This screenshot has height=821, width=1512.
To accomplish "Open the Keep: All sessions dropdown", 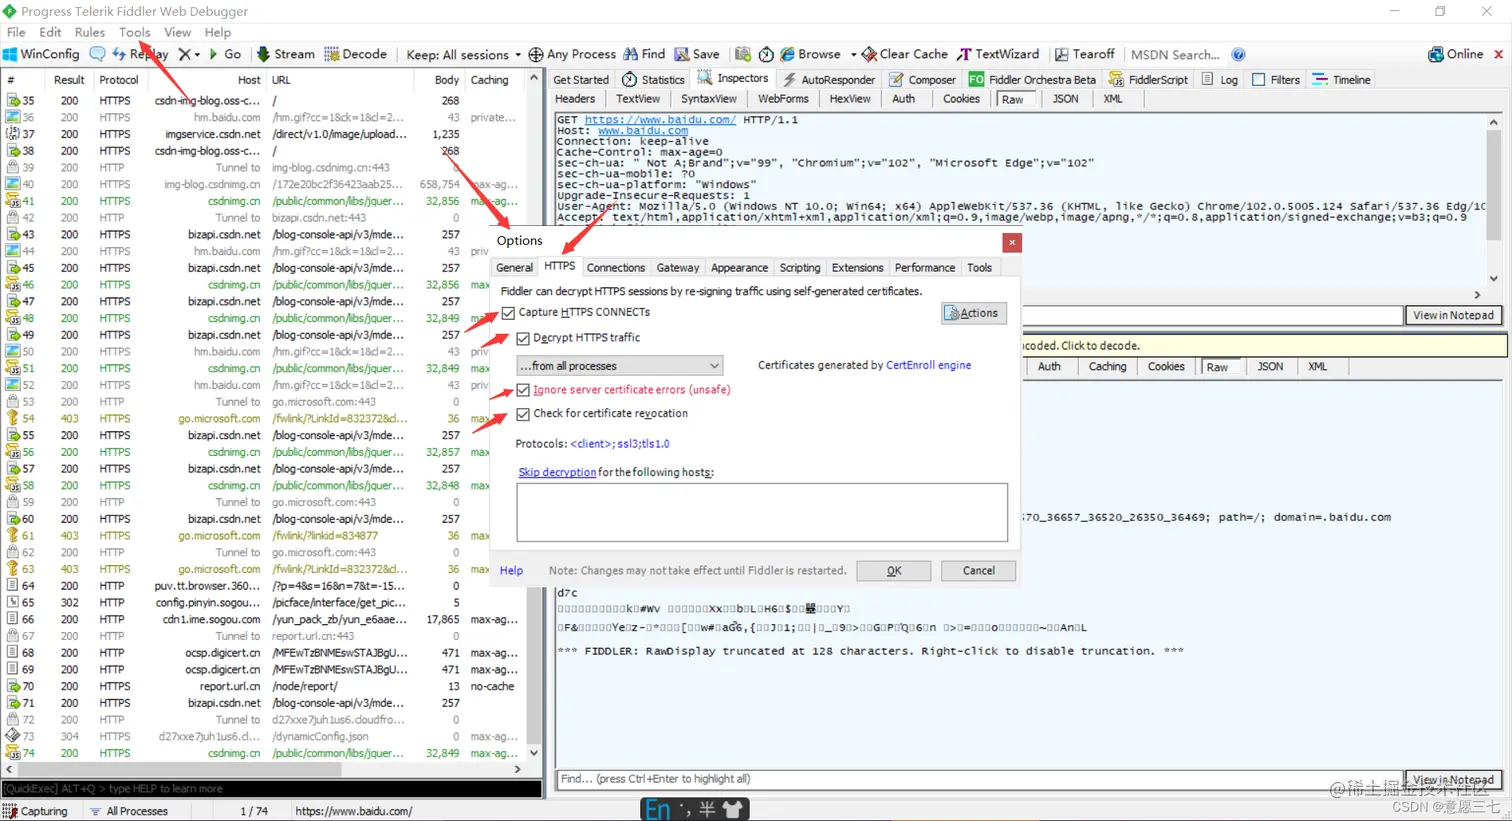I will point(464,54).
